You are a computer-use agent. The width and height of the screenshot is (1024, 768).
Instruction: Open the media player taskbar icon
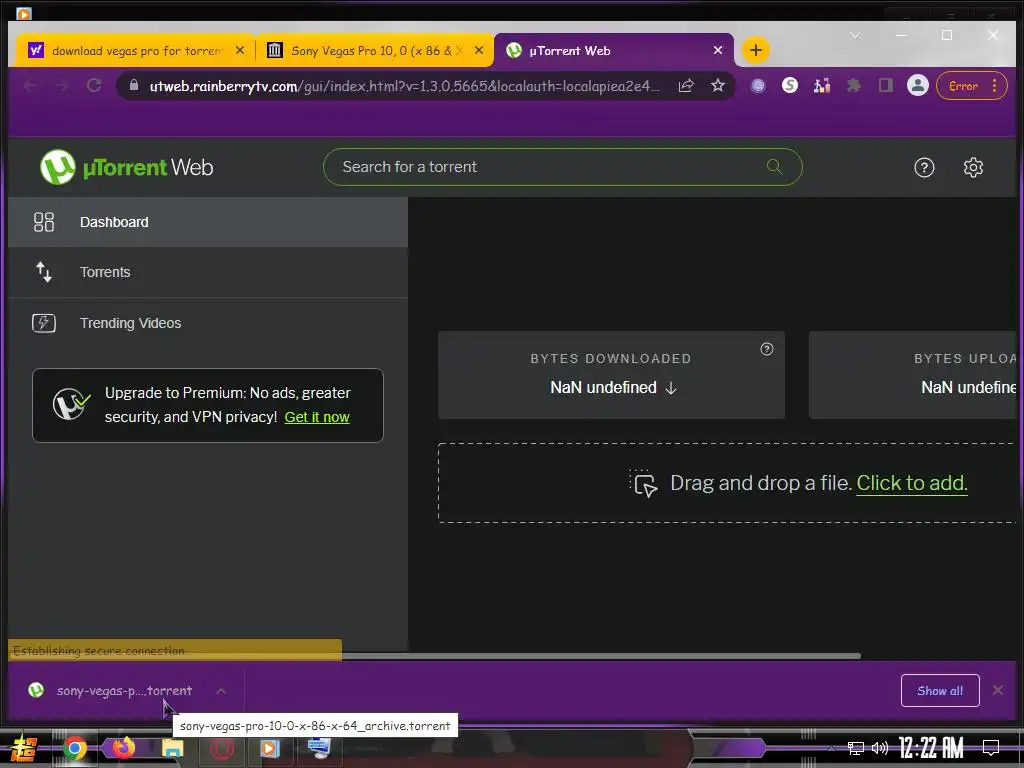269,748
